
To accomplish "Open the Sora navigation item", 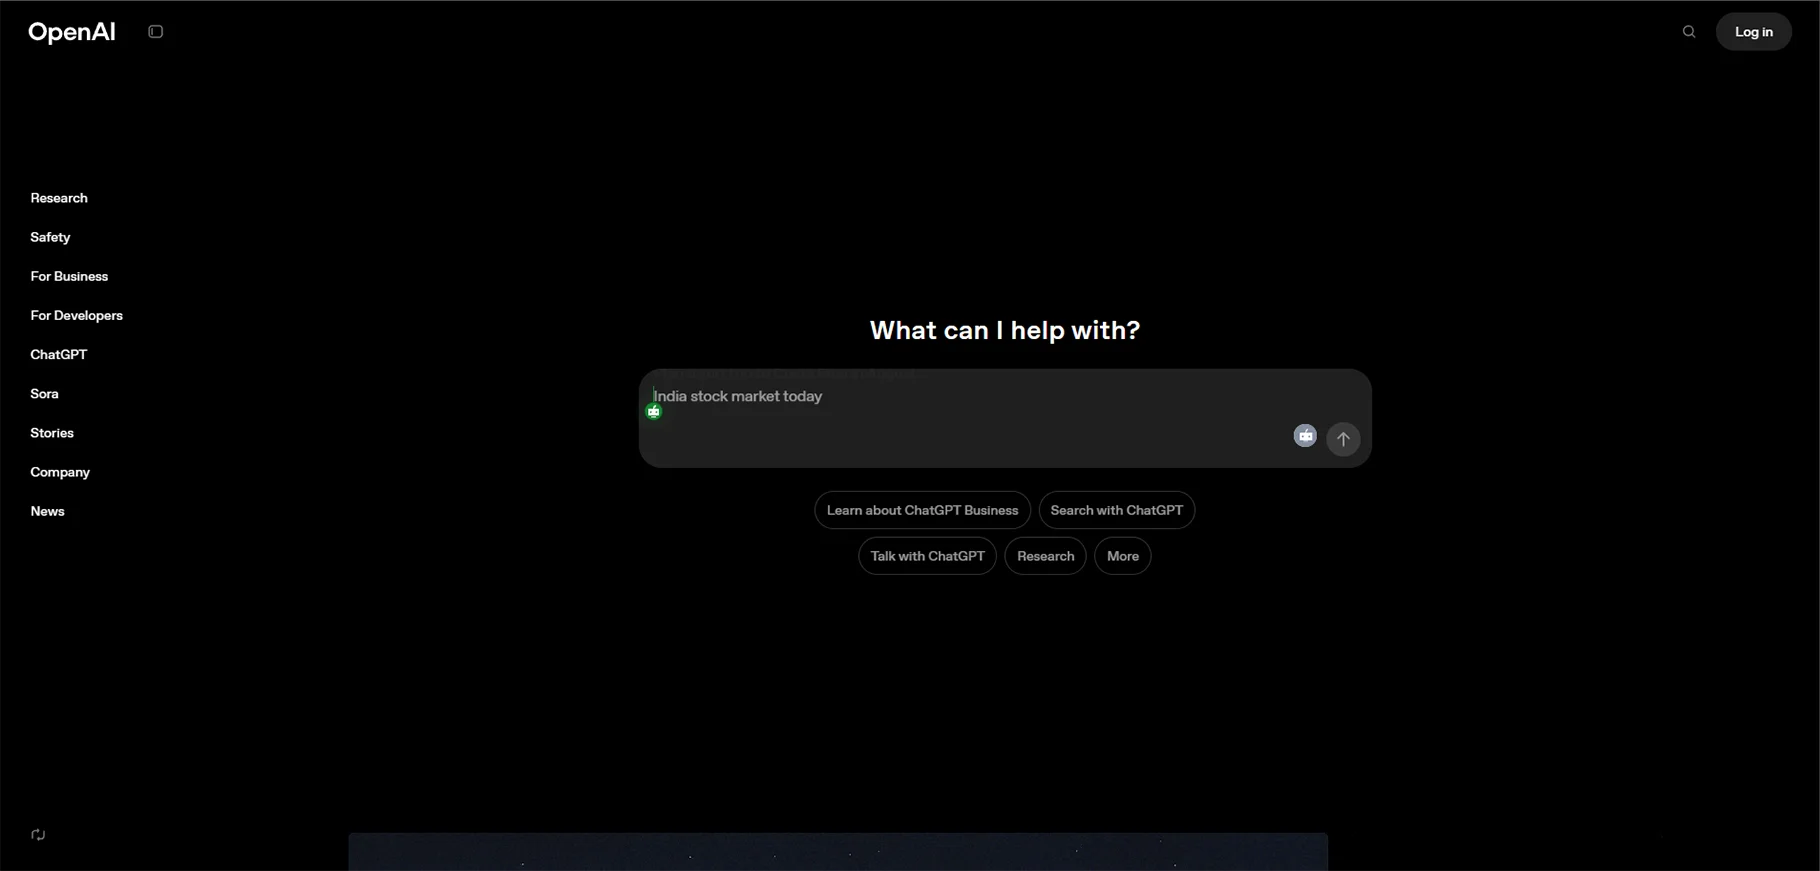I will [44, 394].
